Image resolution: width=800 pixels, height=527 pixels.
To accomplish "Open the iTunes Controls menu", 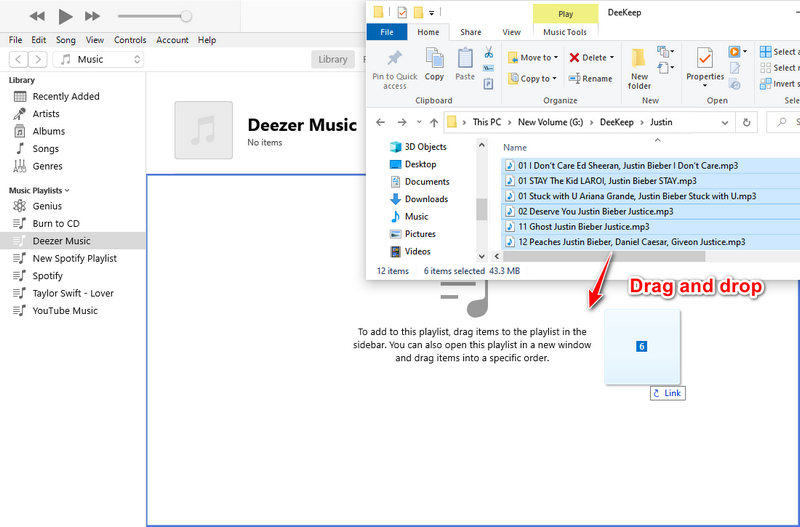I will (130, 40).
